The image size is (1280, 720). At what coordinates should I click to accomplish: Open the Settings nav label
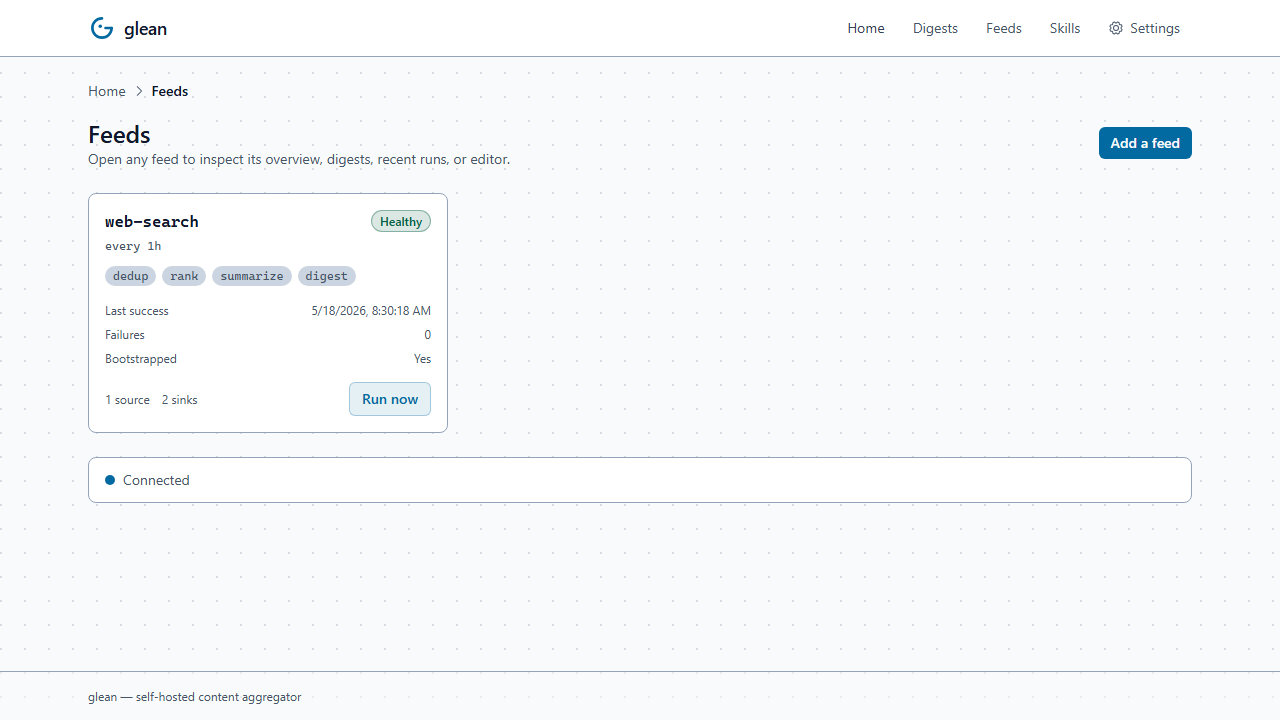coord(1155,28)
